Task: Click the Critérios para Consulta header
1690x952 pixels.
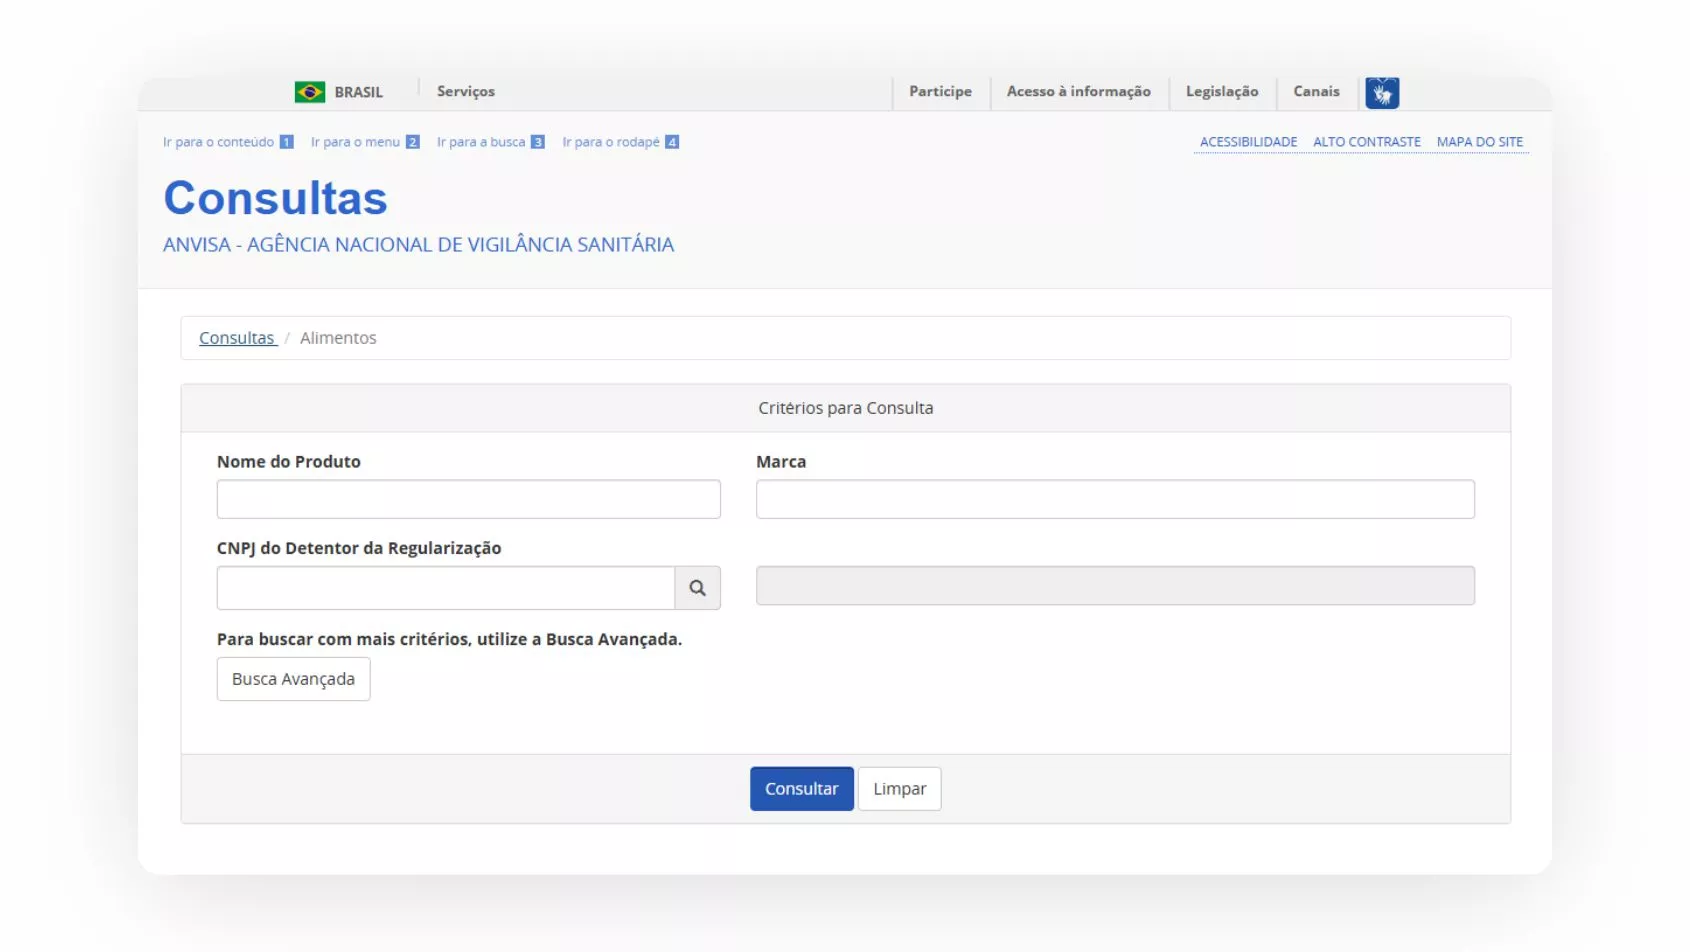Action: tap(846, 408)
